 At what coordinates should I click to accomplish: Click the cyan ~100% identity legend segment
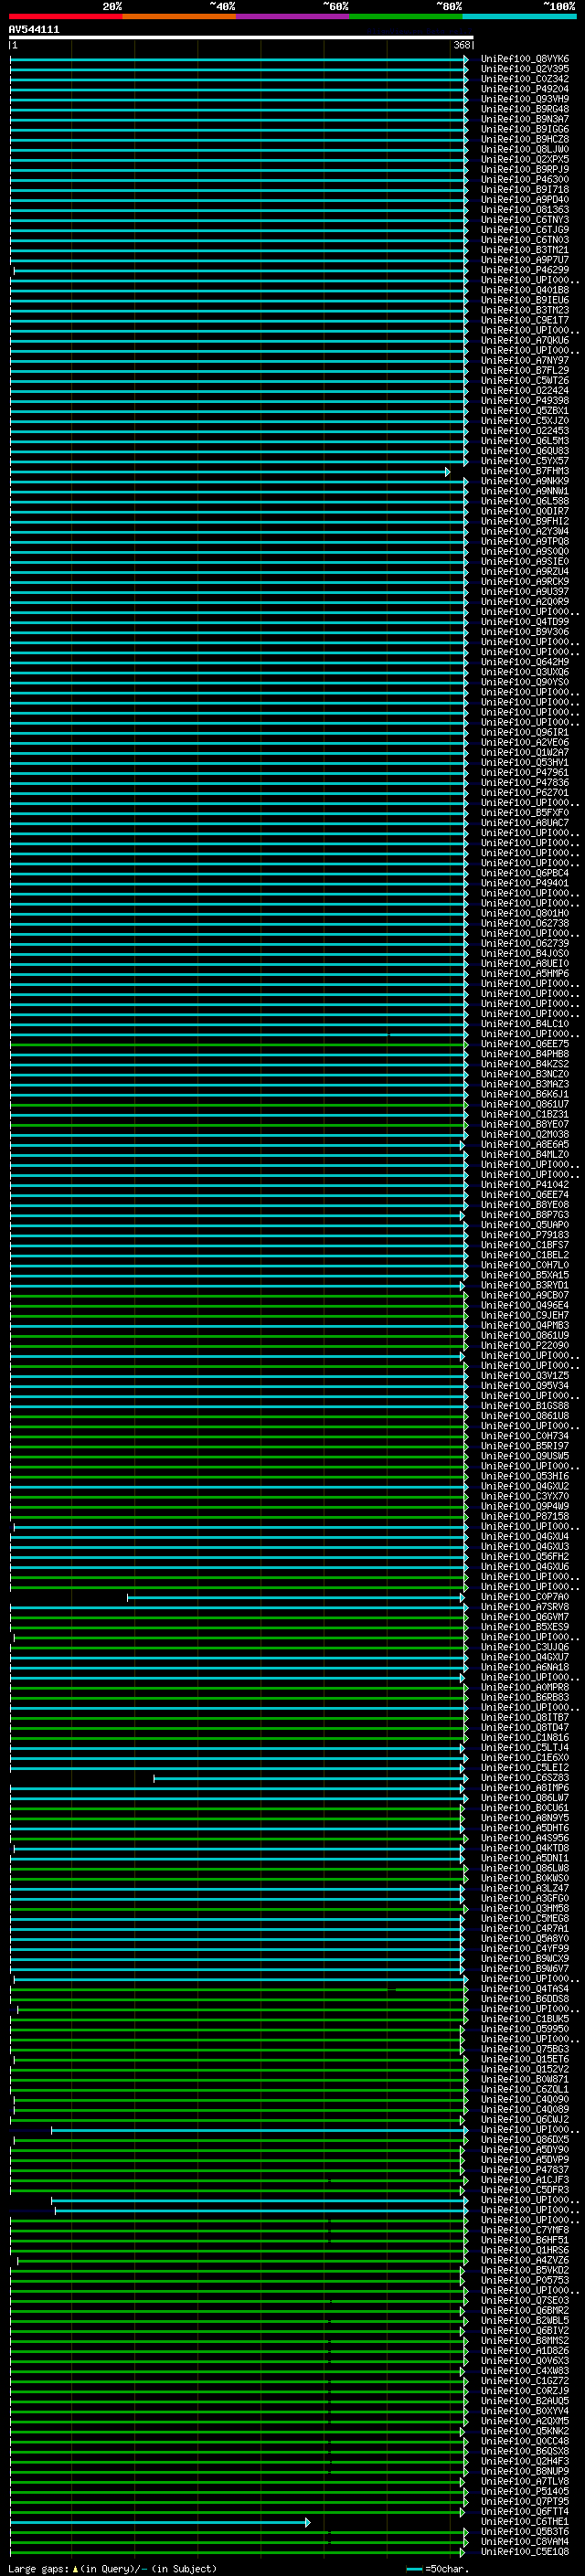[519, 16]
